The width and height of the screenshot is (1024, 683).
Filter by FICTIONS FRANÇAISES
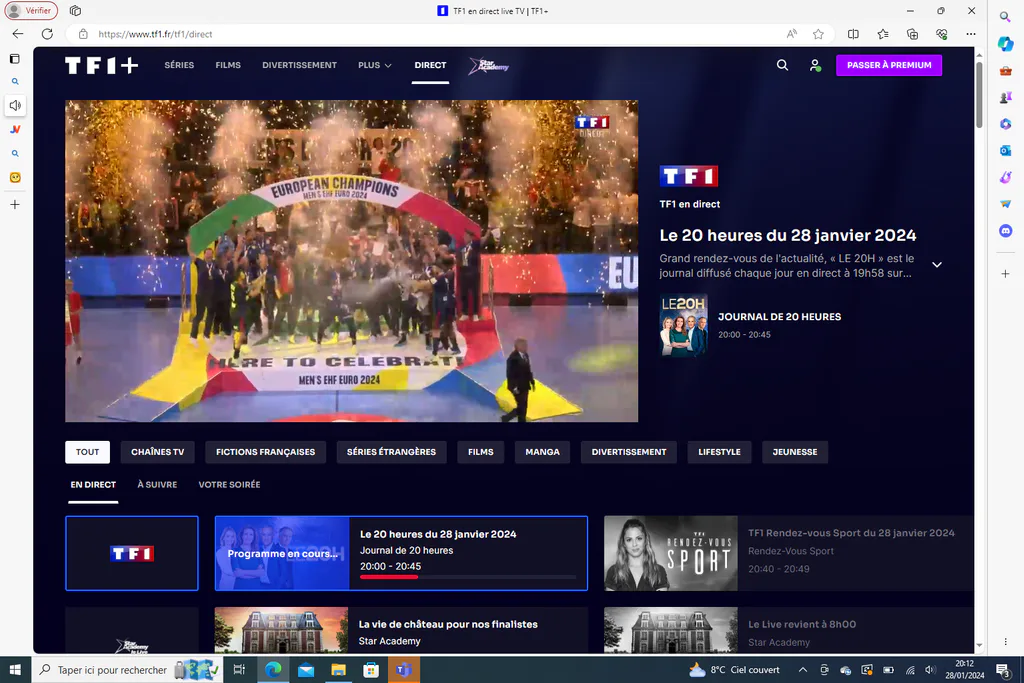tap(265, 452)
